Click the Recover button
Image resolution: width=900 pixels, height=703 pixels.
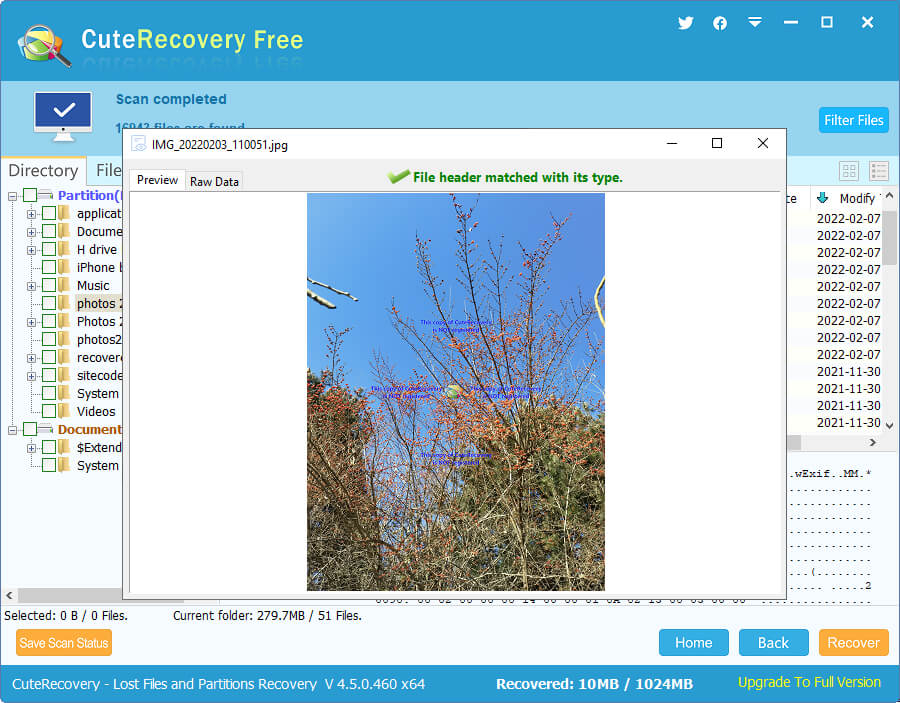pos(853,642)
